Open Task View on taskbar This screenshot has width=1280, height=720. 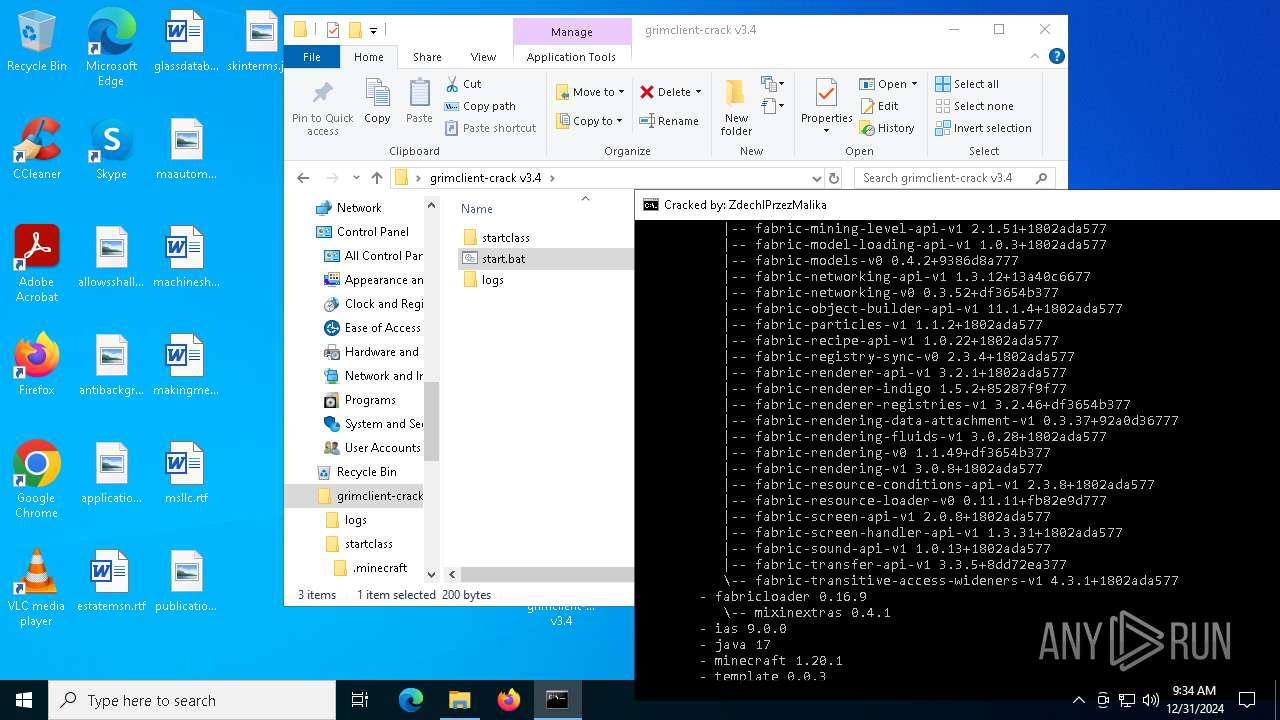pyautogui.click(x=360, y=700)
